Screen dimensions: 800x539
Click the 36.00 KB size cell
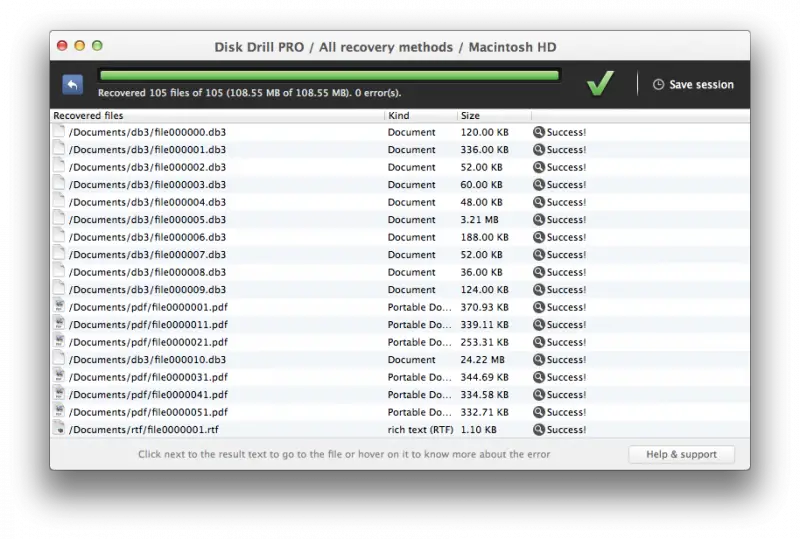[x=481, y=272]
